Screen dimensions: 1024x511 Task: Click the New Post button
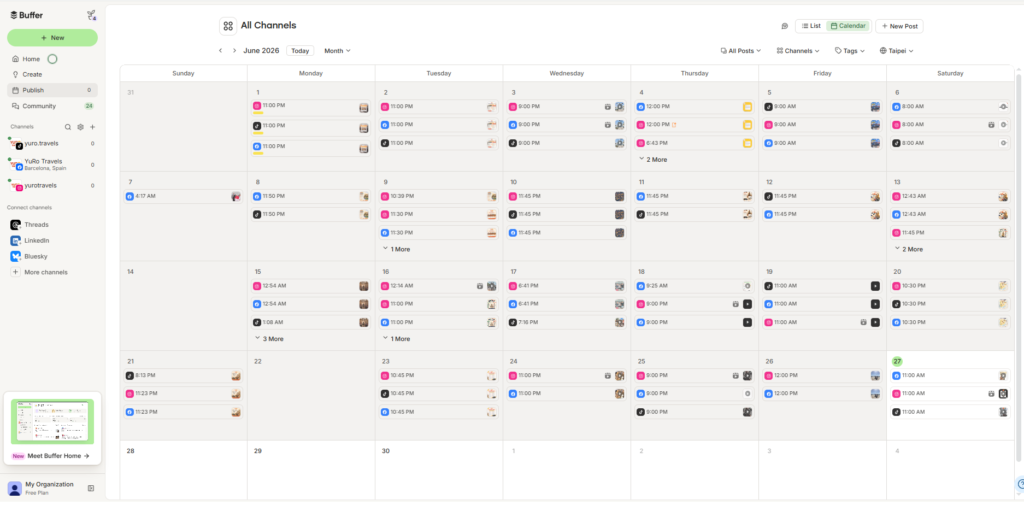point(899,26)
